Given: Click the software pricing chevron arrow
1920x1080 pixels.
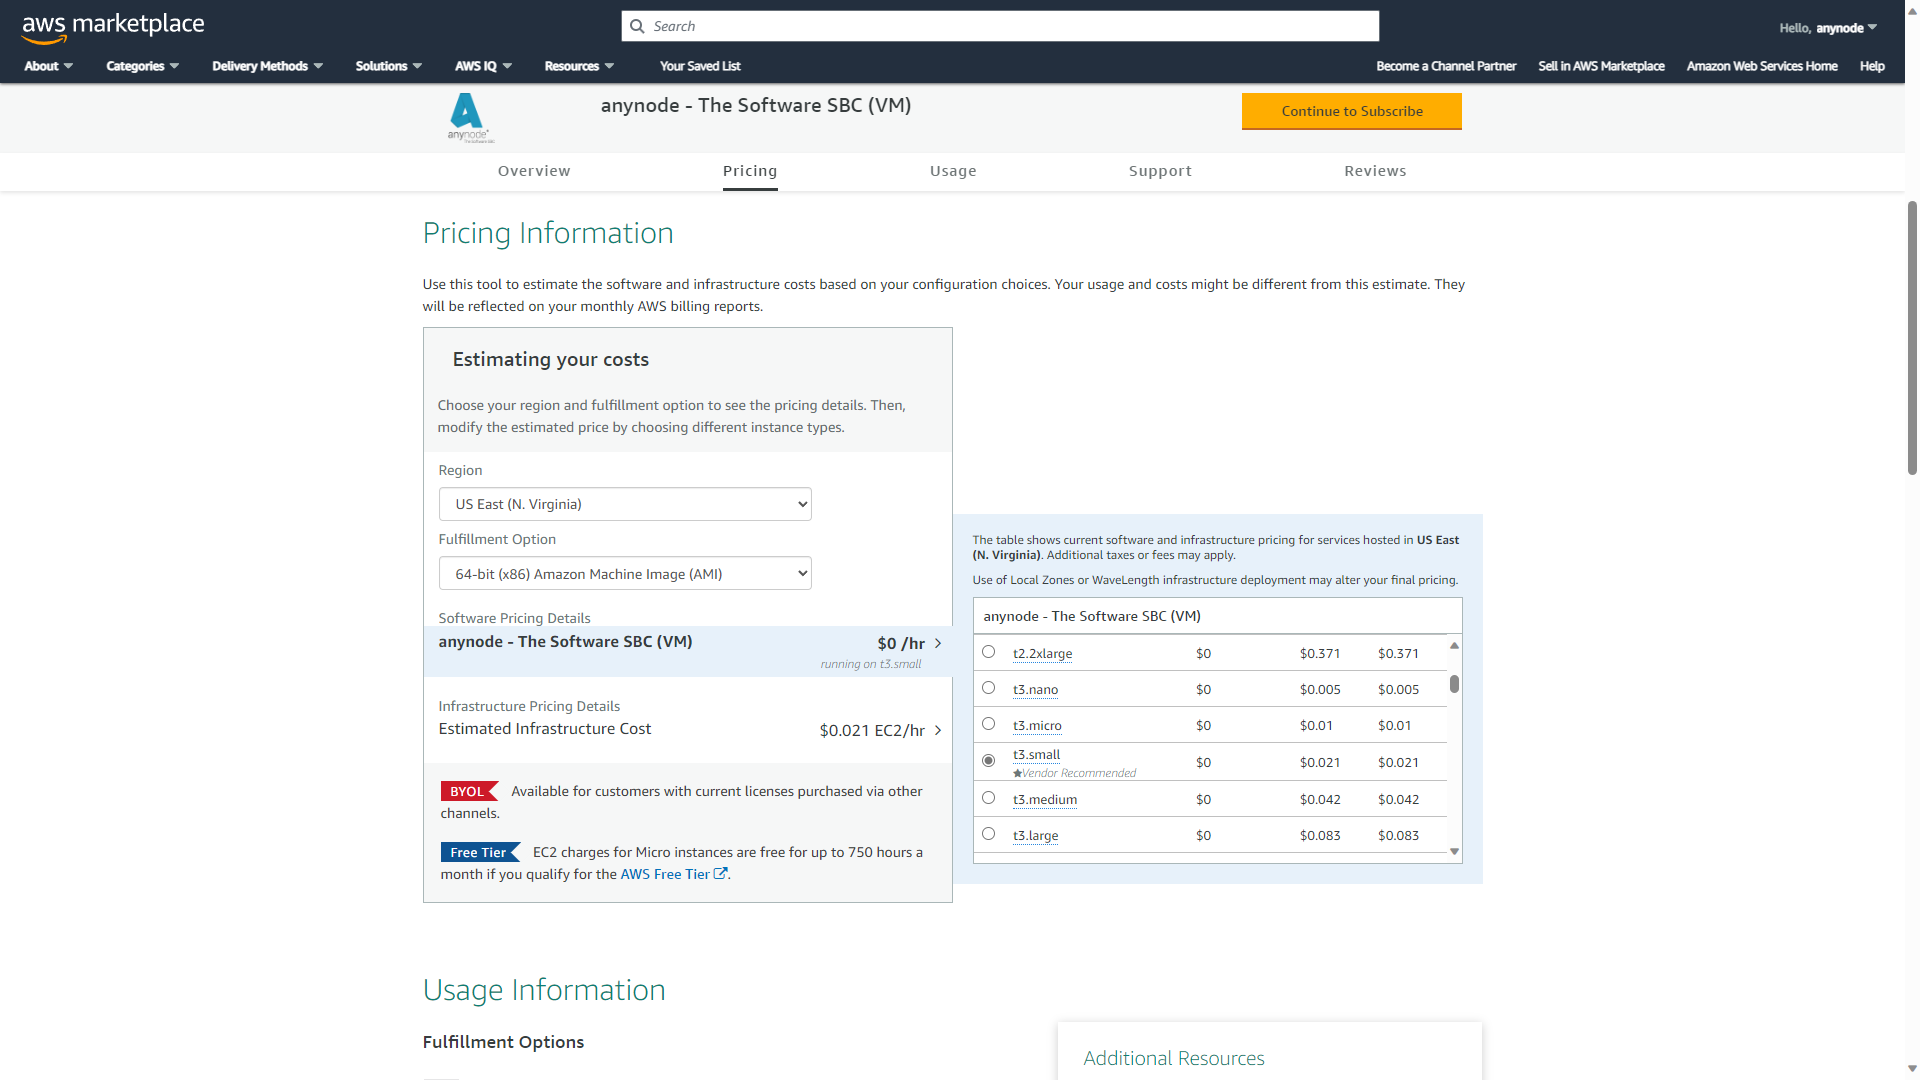Looking at the screenshot, I should tap(938, 643).
